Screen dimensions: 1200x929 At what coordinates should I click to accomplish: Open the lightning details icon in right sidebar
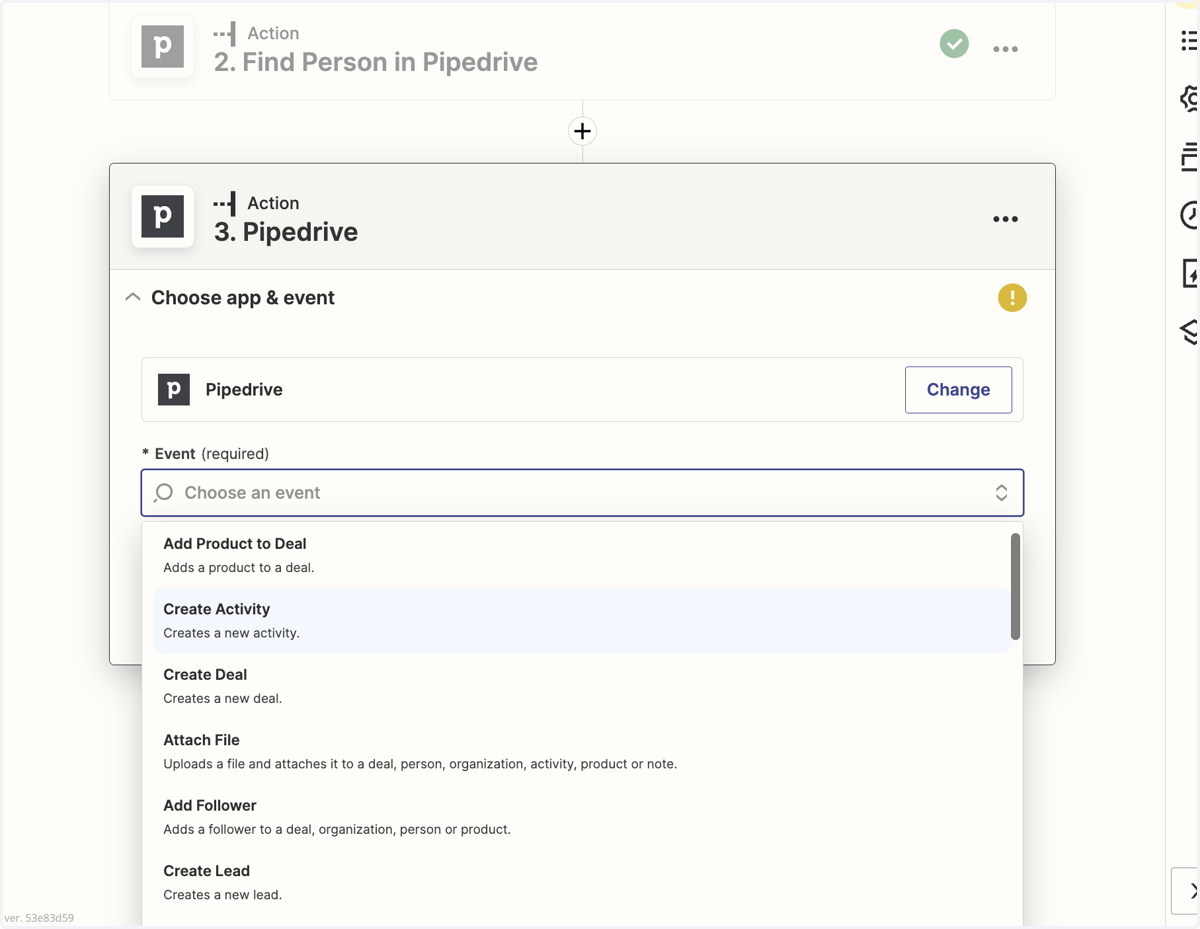tap(1190, 273)
